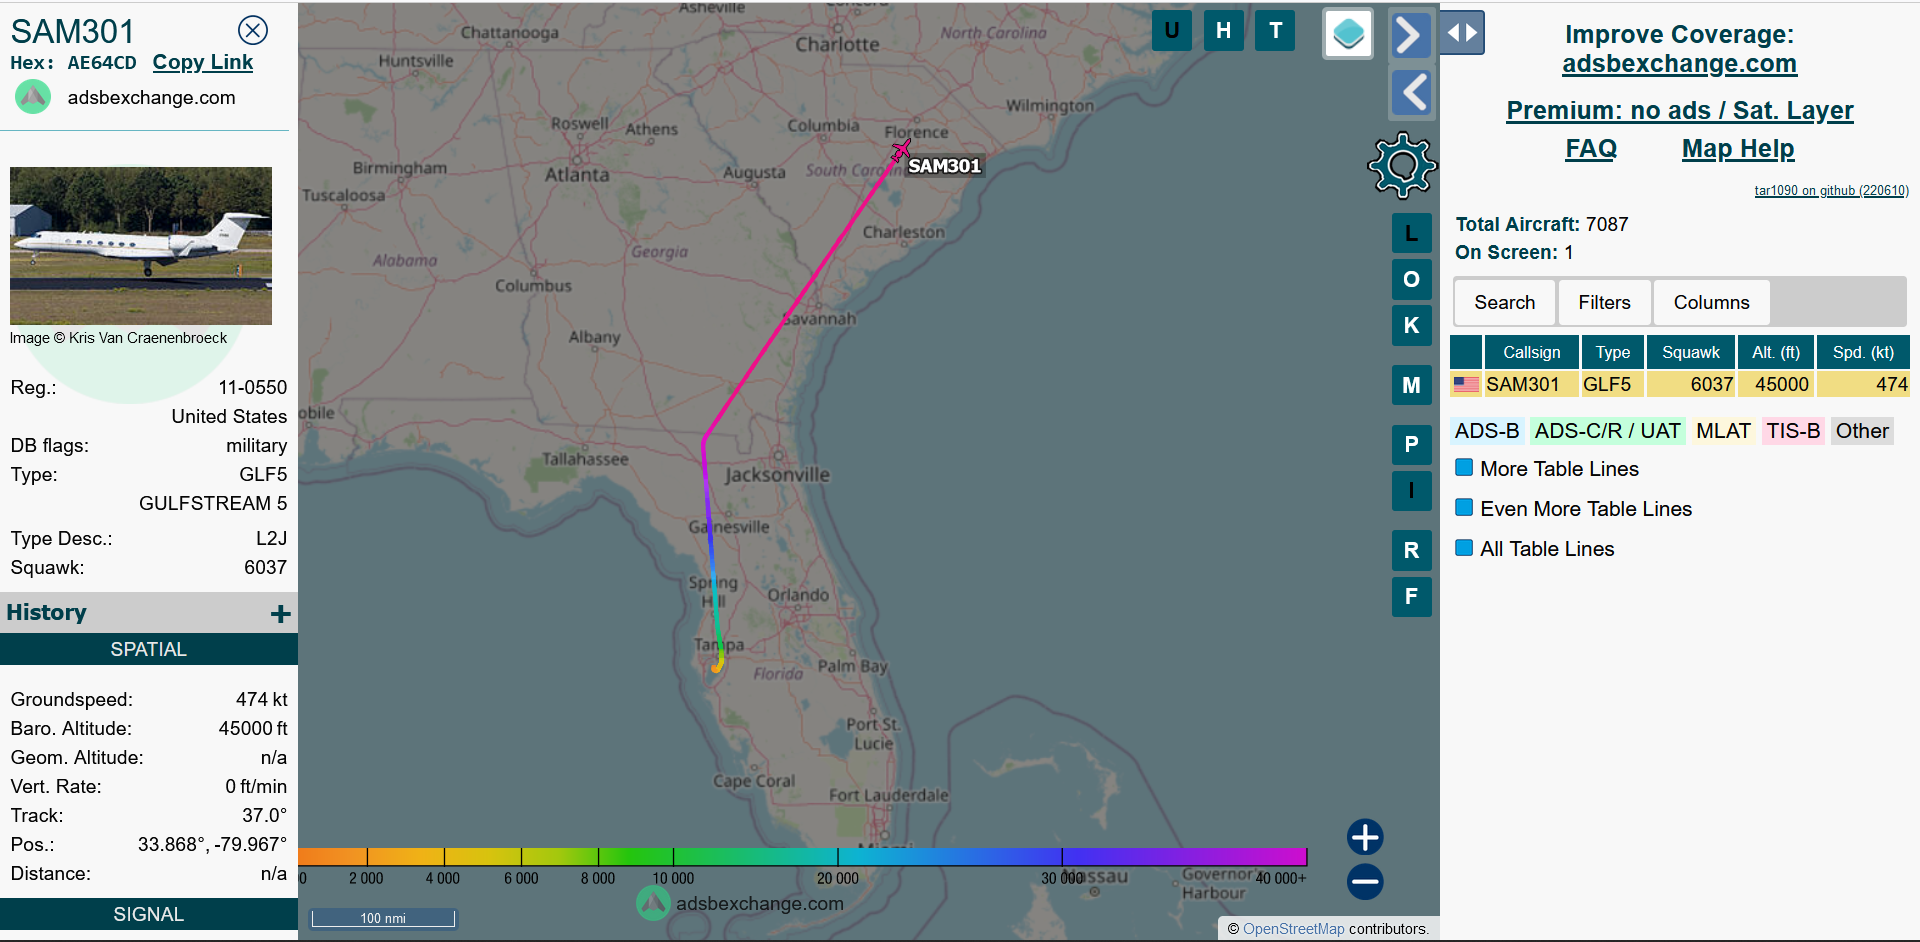
Task: Click the right chevron arrow button
Action: coord(1410,35)
